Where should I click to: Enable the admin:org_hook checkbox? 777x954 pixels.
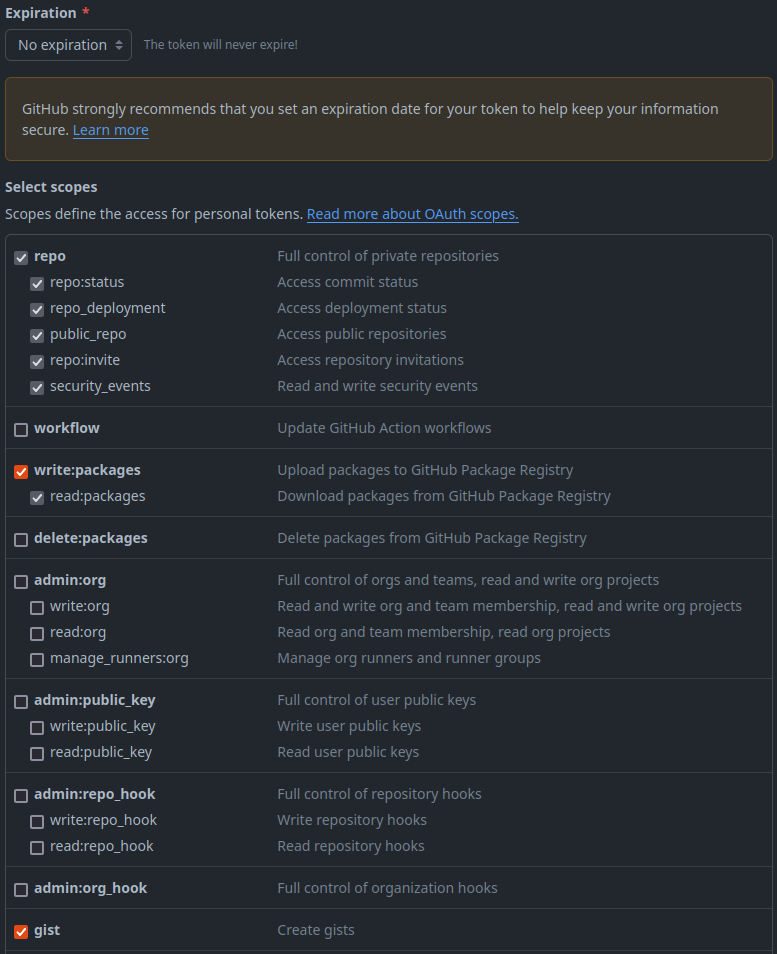pyautogui.click(x=21, y=890)
